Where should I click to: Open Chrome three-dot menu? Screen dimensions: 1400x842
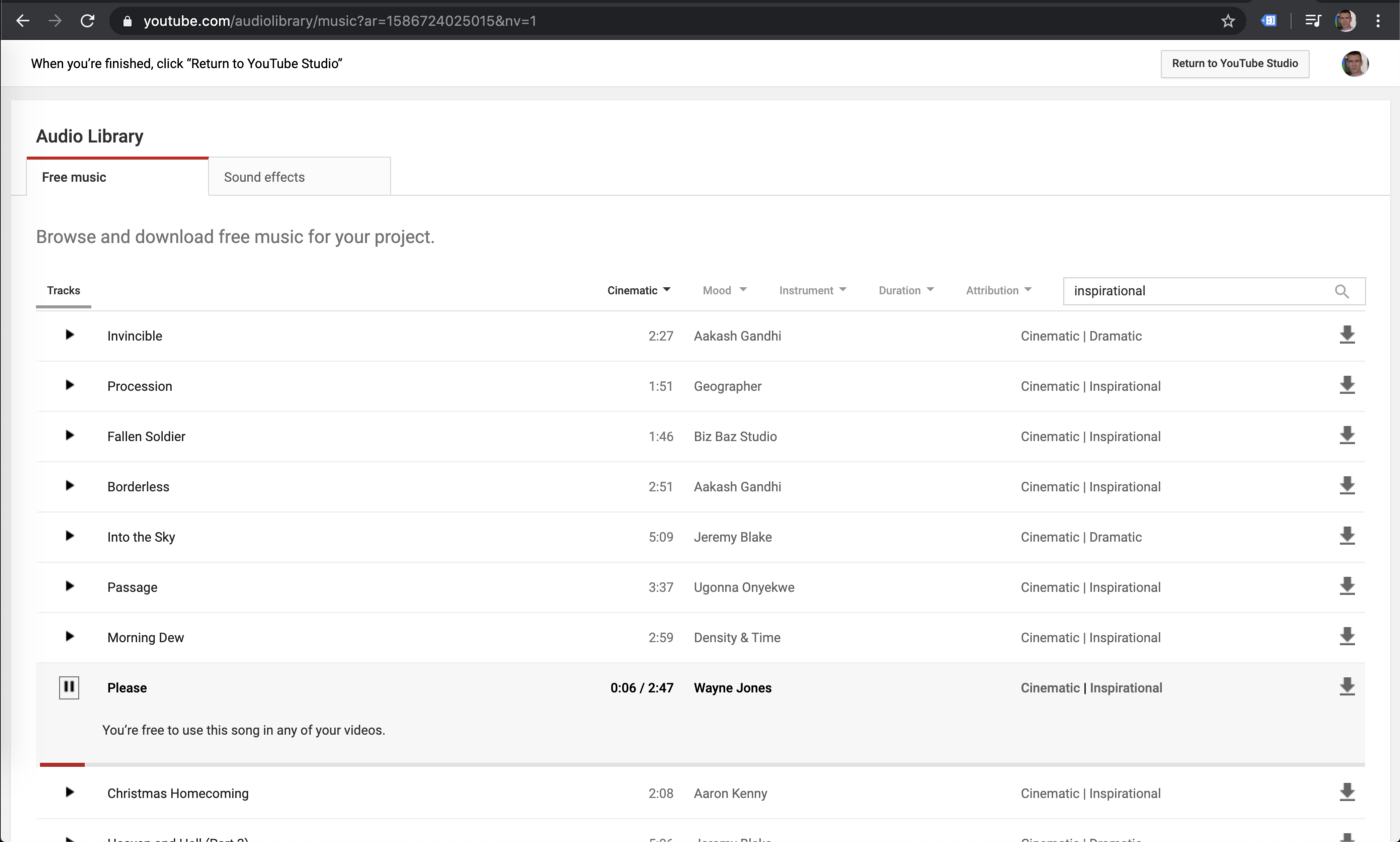point(1378,20)
